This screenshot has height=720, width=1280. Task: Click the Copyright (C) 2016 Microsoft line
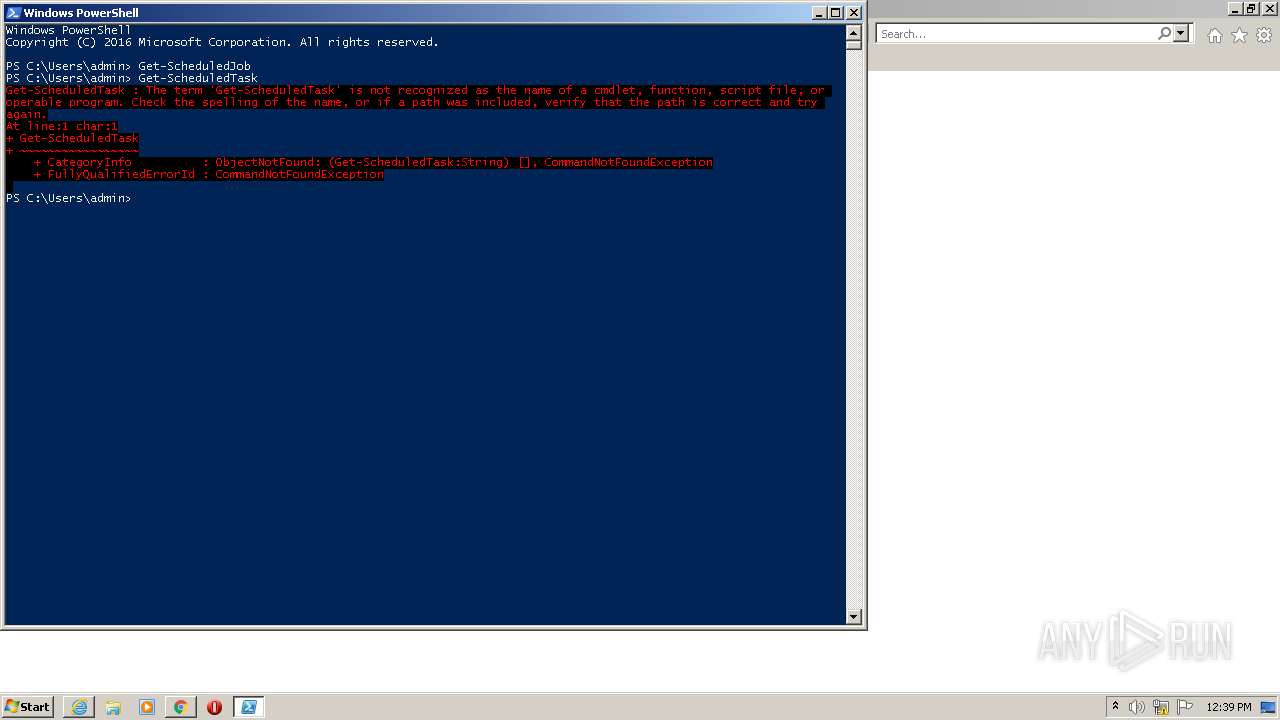[x=222, y=42]
